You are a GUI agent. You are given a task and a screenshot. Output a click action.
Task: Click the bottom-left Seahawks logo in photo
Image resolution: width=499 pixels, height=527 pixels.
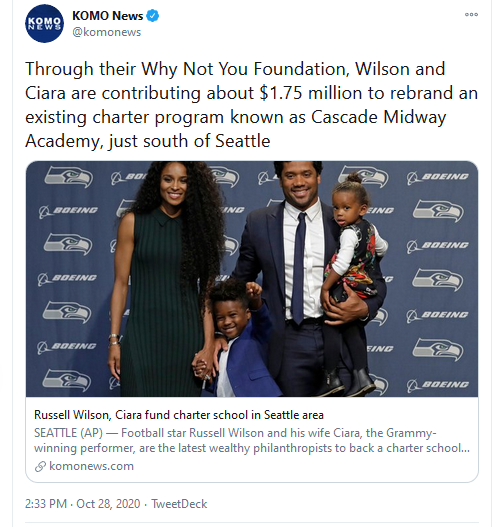click(67, 380)
